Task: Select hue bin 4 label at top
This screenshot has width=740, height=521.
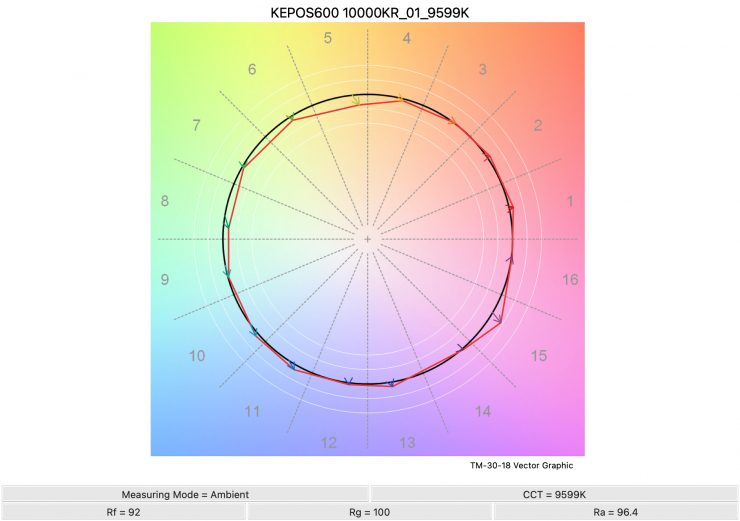Action: tap(407, 39)
